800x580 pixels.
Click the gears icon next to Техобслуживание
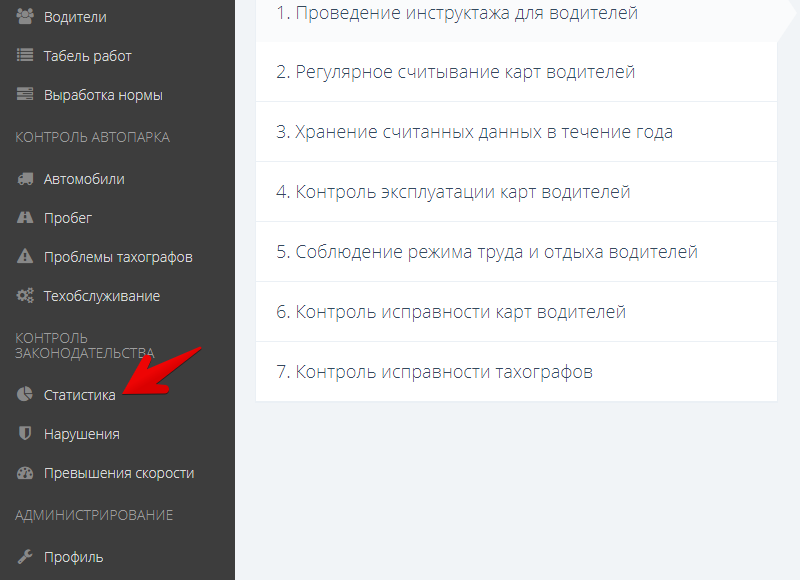click(x=24, y=295)
